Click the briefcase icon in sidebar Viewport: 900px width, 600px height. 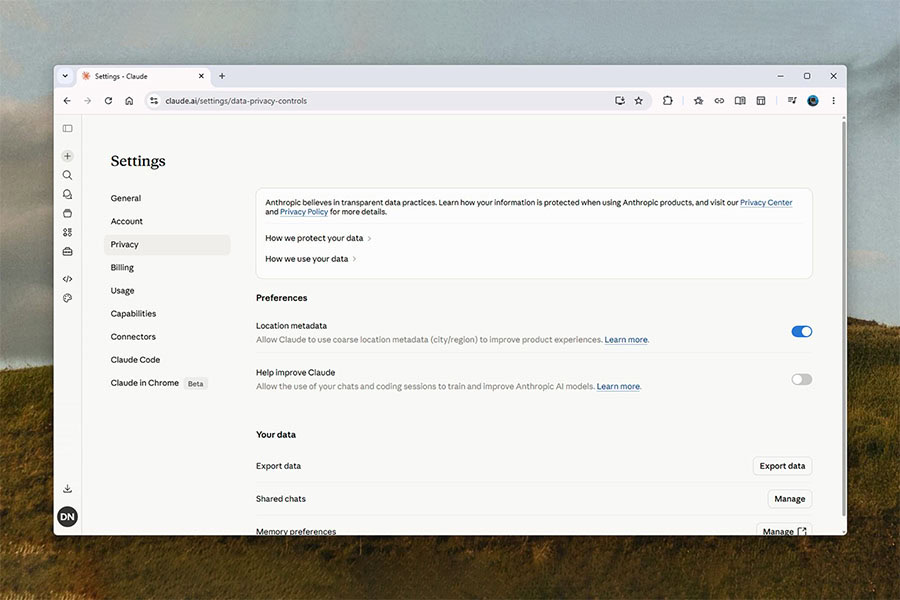tap(67, 251)
